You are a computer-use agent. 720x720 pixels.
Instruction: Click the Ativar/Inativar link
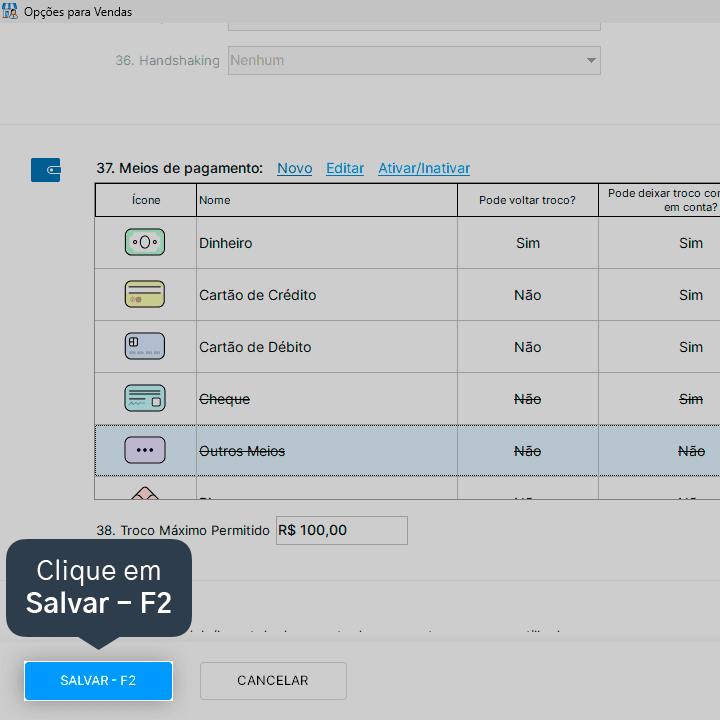(424, 169)
